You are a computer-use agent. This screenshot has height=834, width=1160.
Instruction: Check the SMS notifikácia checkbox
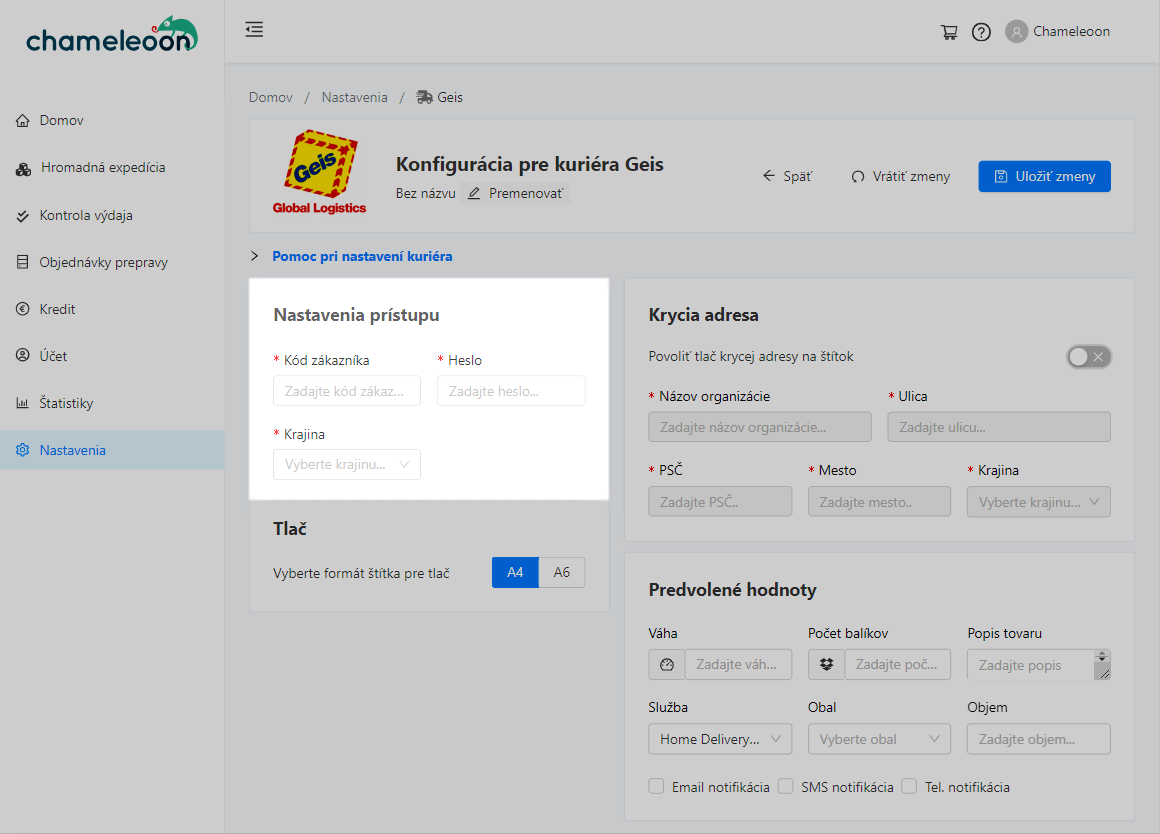(x=786, y=787)
